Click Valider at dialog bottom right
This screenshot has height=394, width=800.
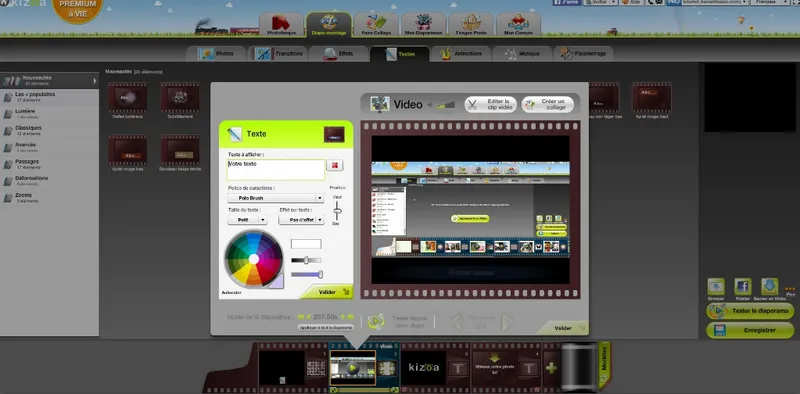coord(563,328)
